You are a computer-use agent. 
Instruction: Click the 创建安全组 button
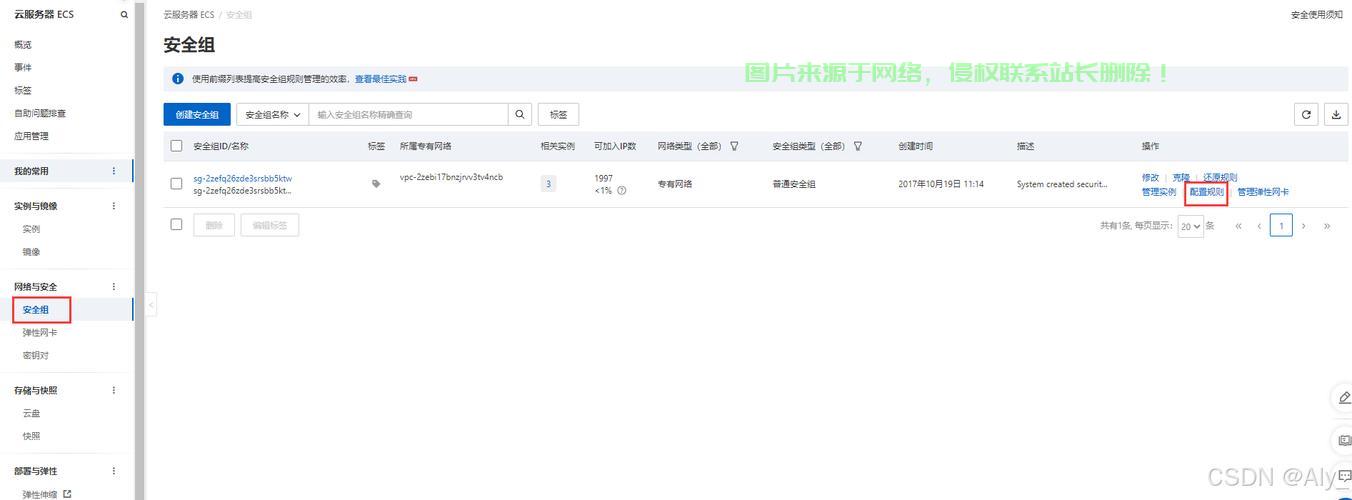[197, 114]
